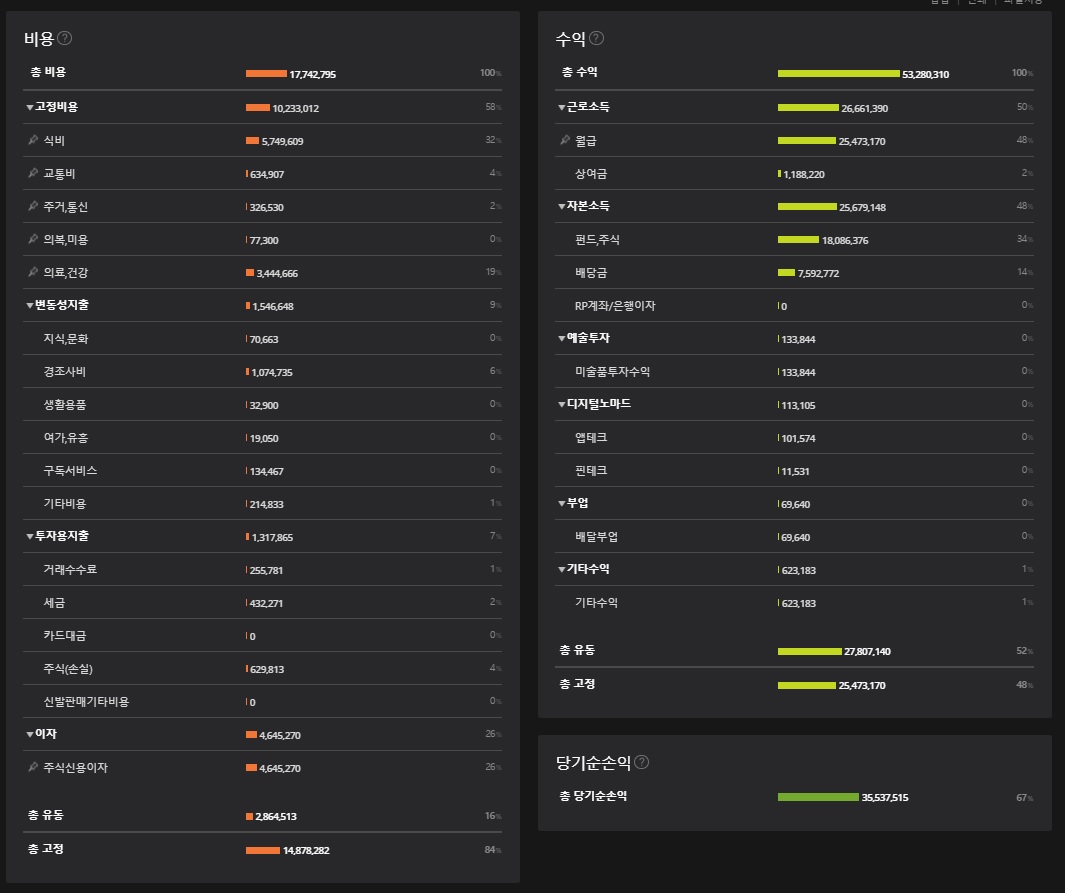Click the 거래수수료 row label
Viewport: 1065px width, 893px height.
[70, 570]
